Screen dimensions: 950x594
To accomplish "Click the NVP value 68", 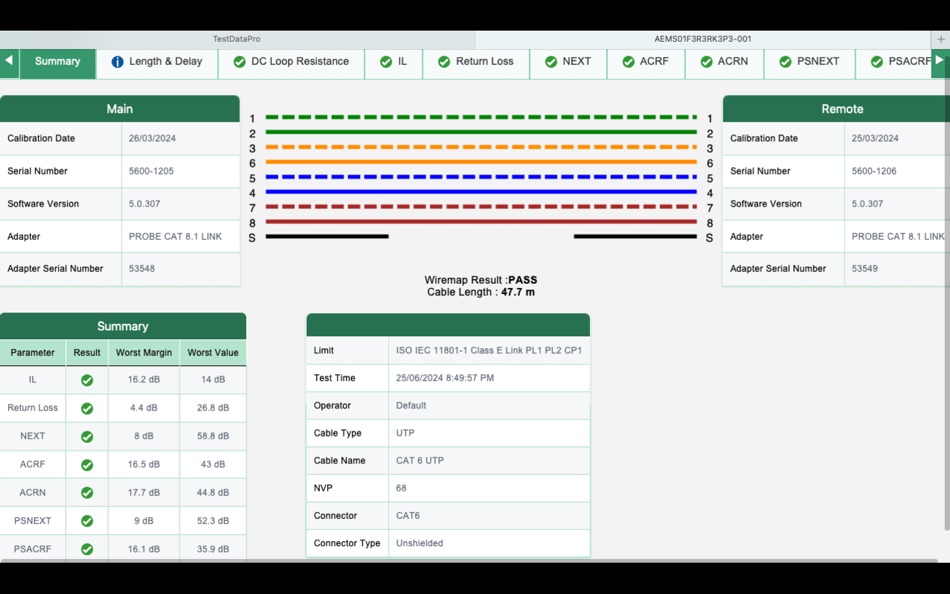I will coord(401,489).
